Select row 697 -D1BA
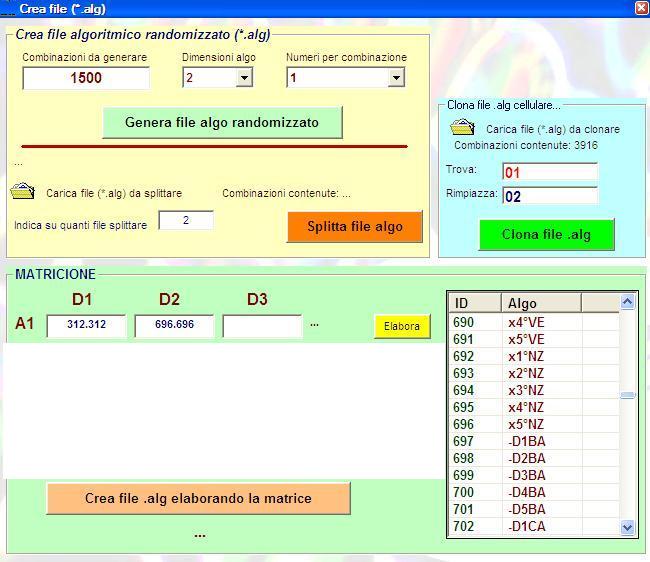650x562 pixels. coord(534,441)
